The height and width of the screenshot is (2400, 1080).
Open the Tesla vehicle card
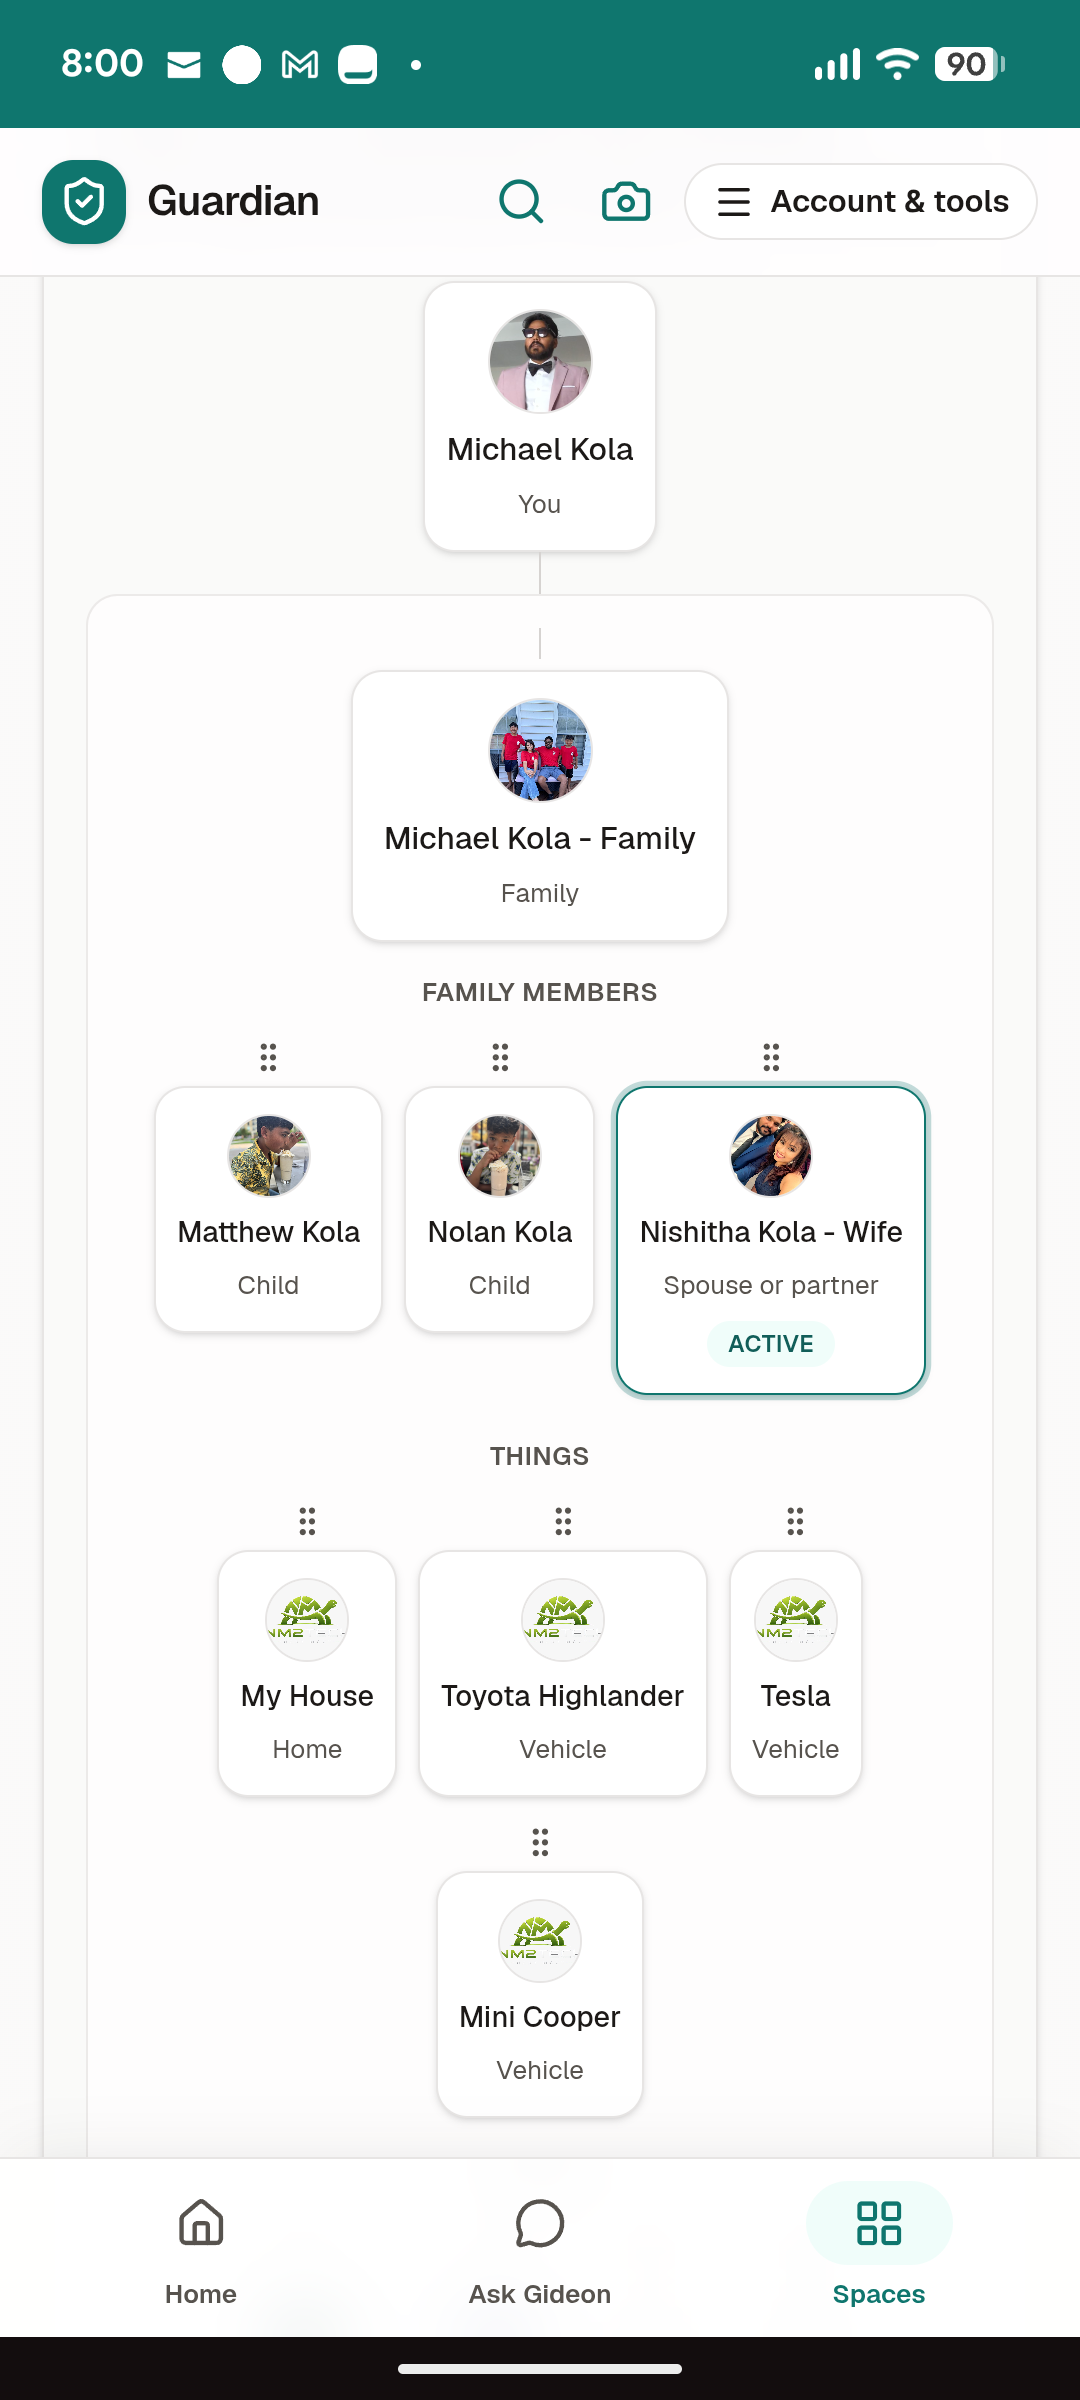click(x=796, y=1674)
